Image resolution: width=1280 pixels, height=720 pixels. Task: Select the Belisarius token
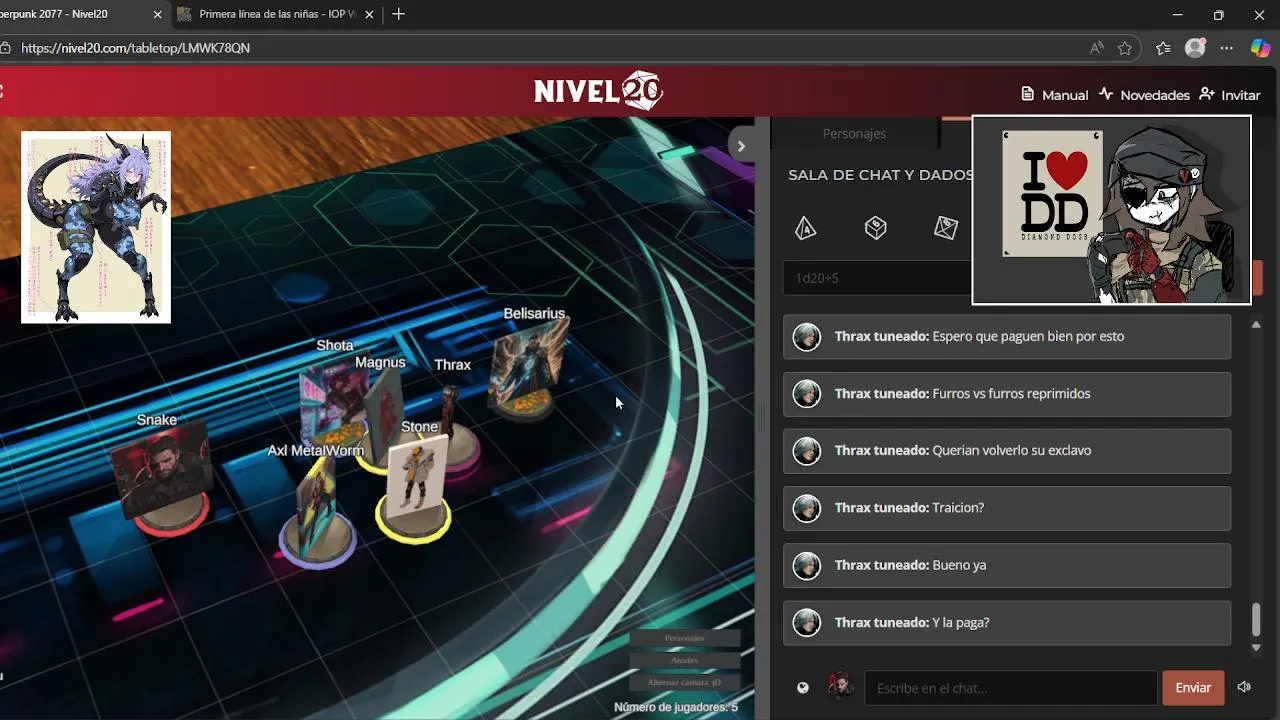point(527,368)
